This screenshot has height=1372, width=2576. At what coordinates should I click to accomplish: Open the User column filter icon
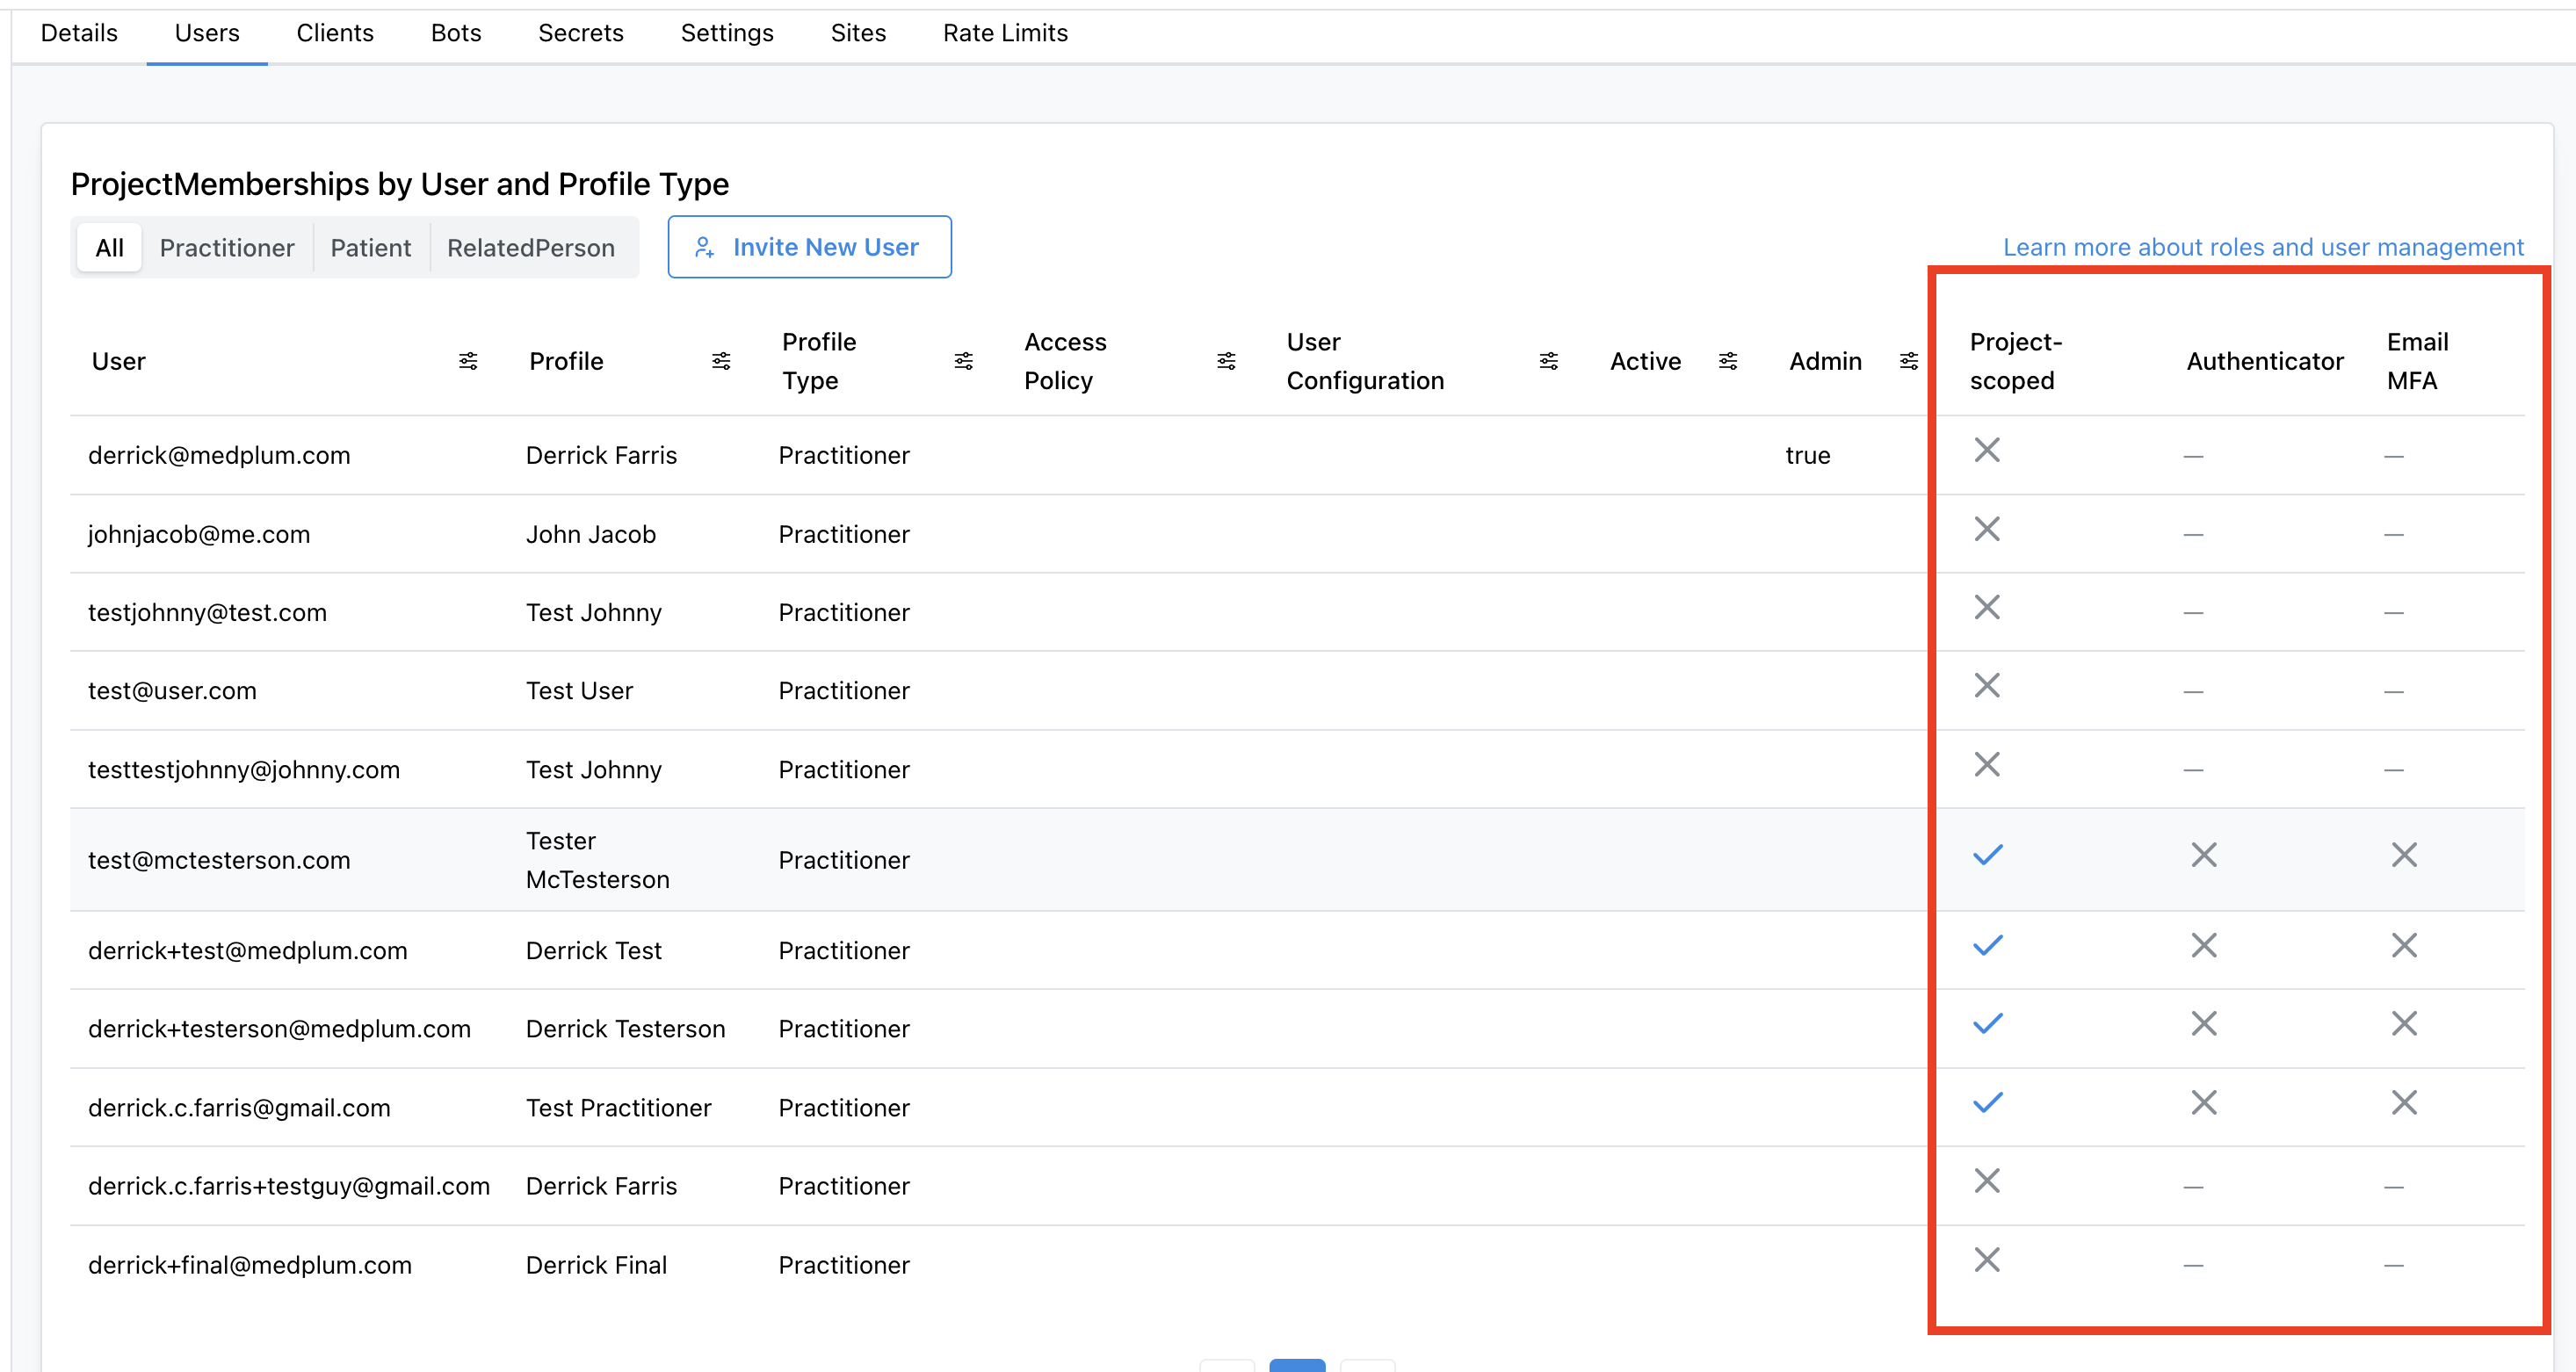coord(468,361)
